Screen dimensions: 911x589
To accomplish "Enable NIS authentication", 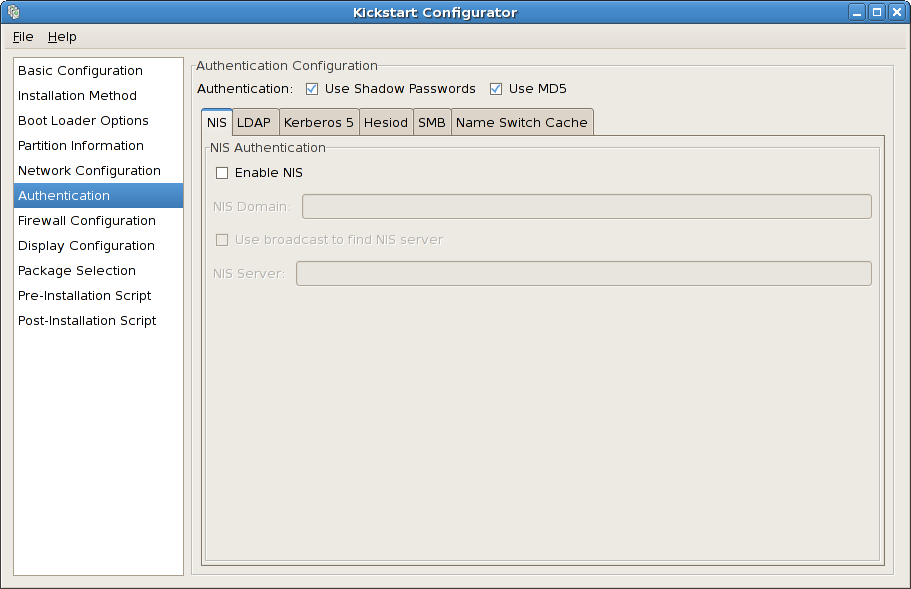I will point(222,172).
